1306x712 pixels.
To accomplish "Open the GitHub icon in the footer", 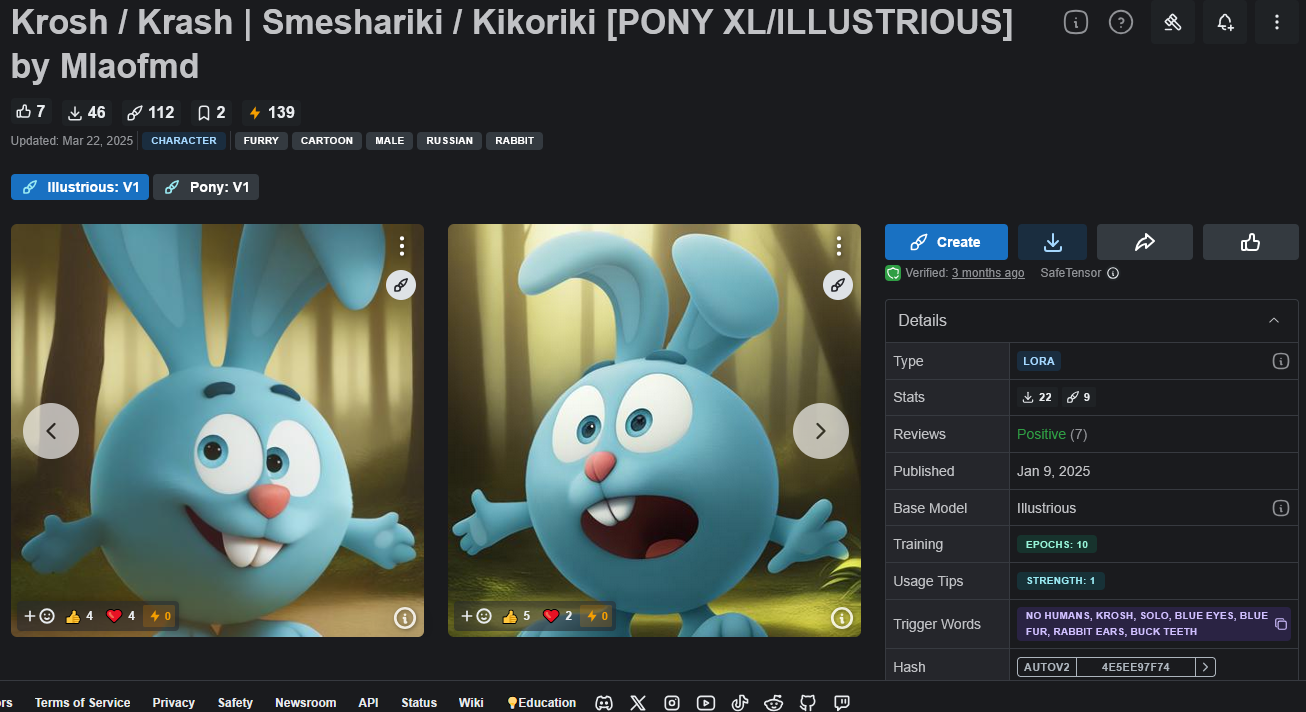I will point(808,703).
